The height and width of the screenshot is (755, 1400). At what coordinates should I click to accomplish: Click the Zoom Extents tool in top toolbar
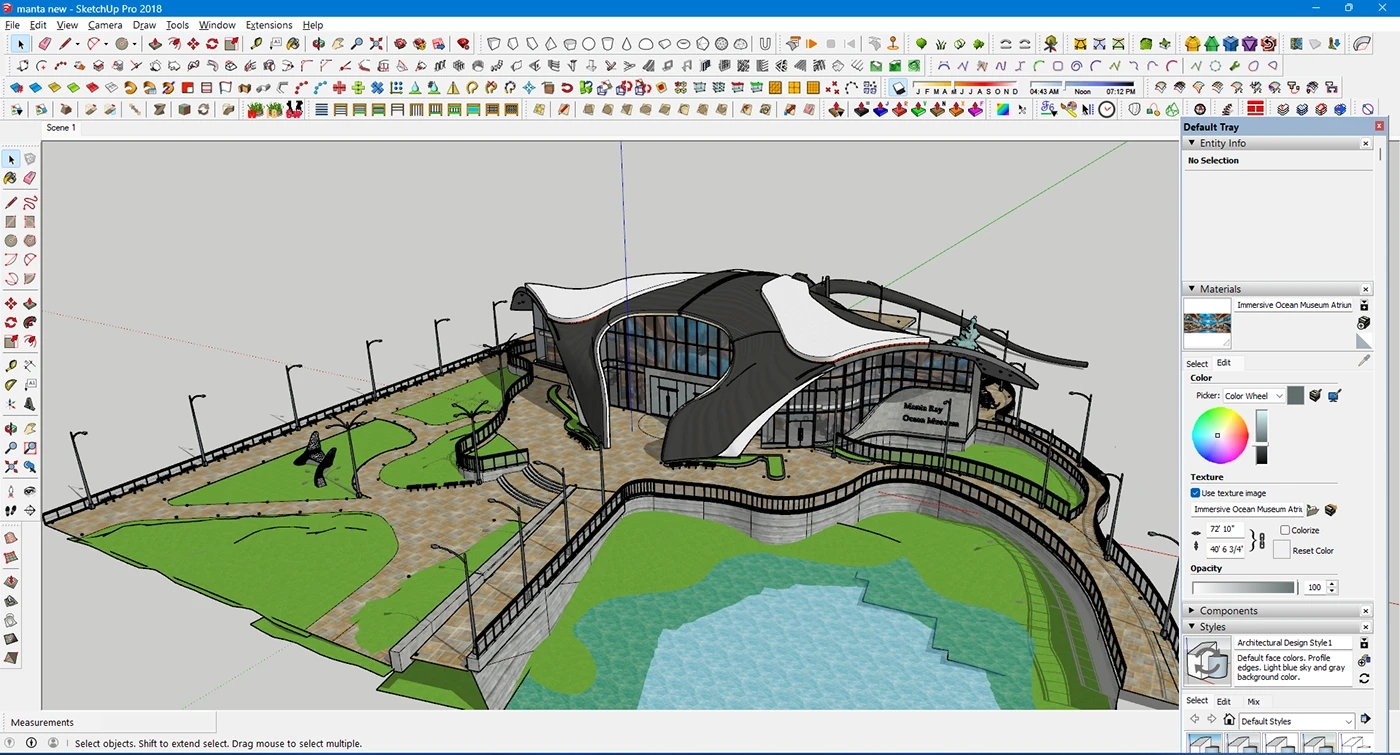[376, 44]
